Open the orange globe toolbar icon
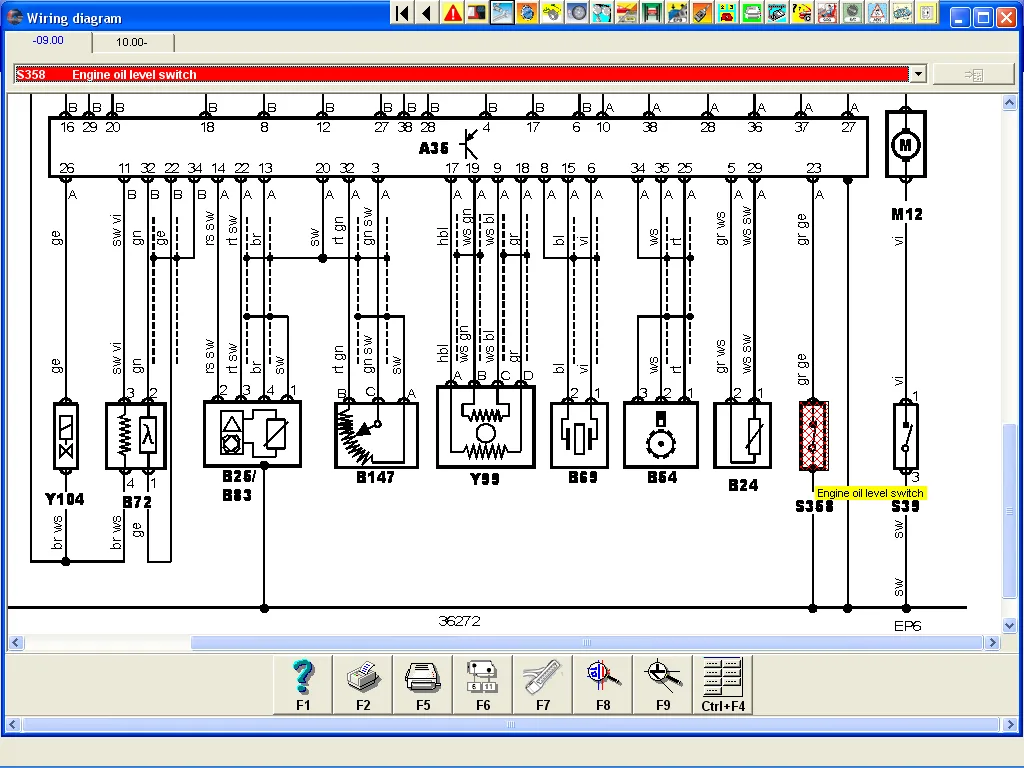This screenshot has width=1024, height=768. tap(526, 12)
